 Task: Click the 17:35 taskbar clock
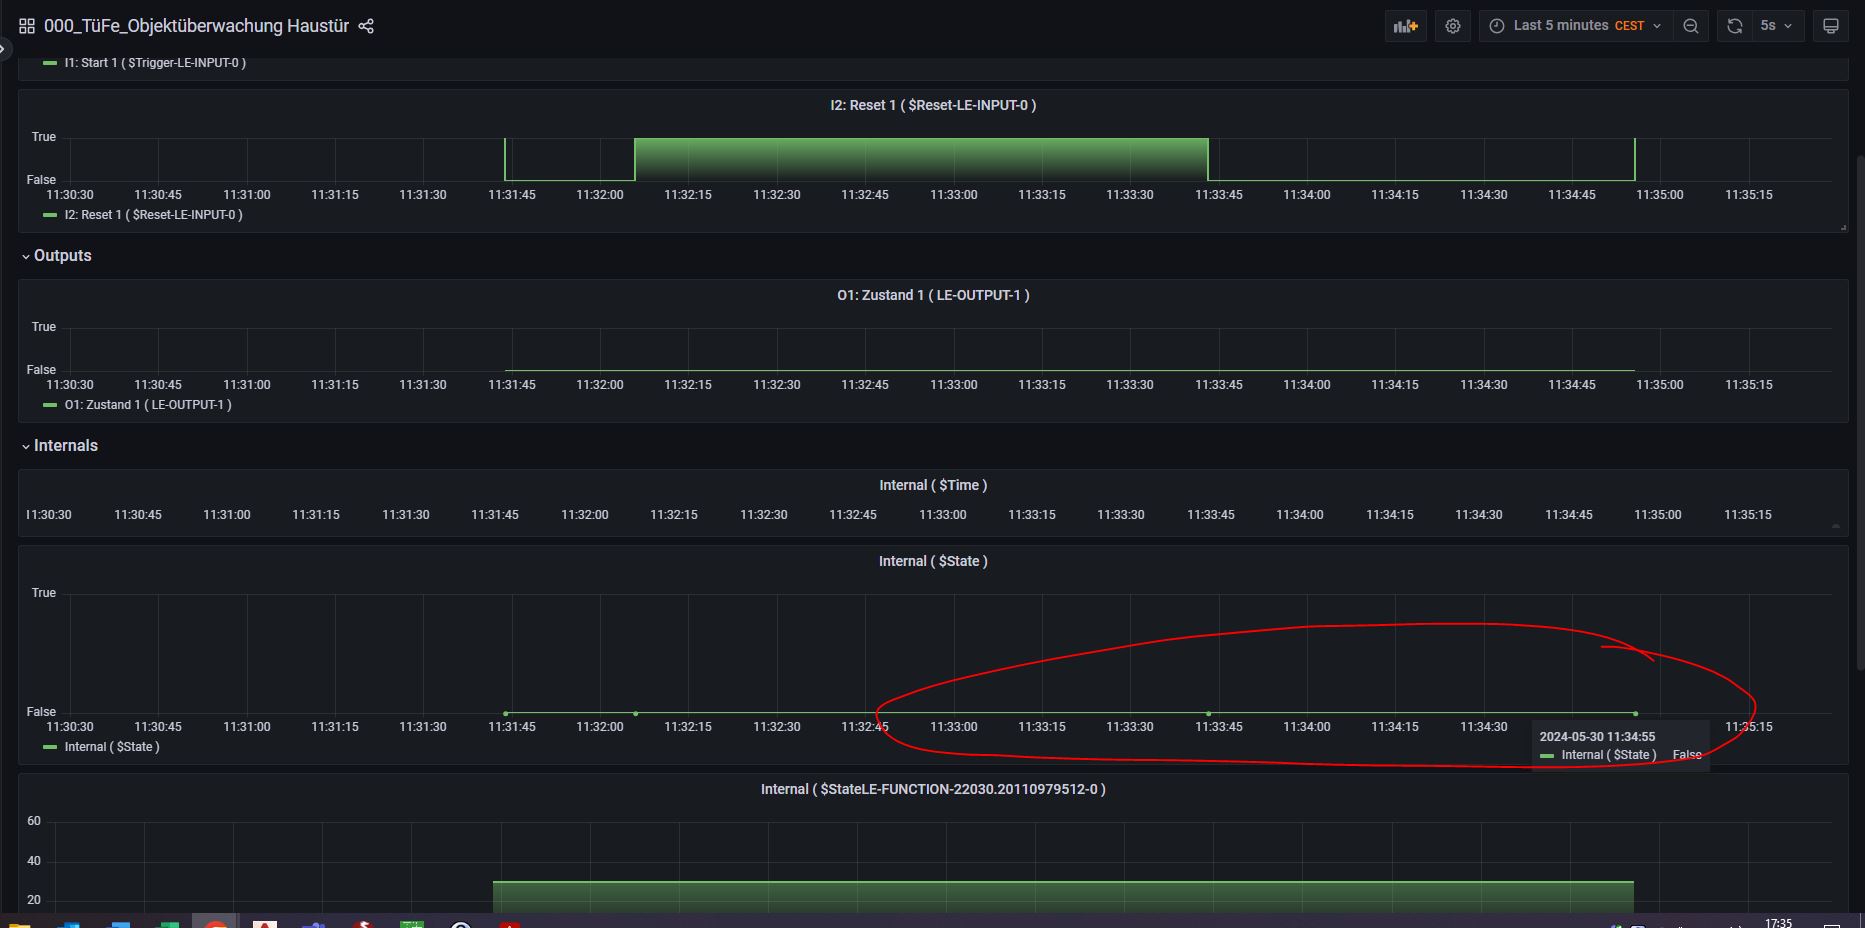1778,922
